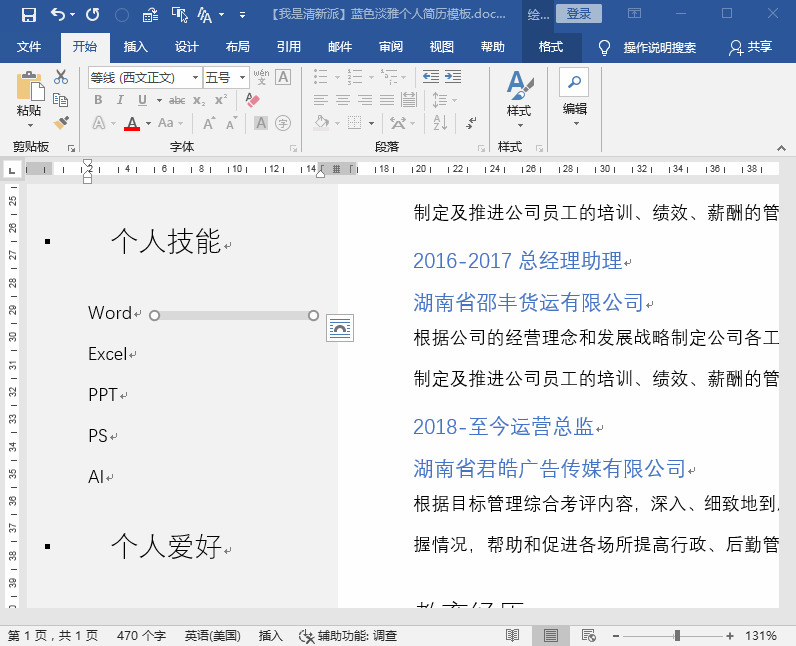Open the font name dropdown
The height and width of the screenshot is (646, 796).
(x=195, y=78)
